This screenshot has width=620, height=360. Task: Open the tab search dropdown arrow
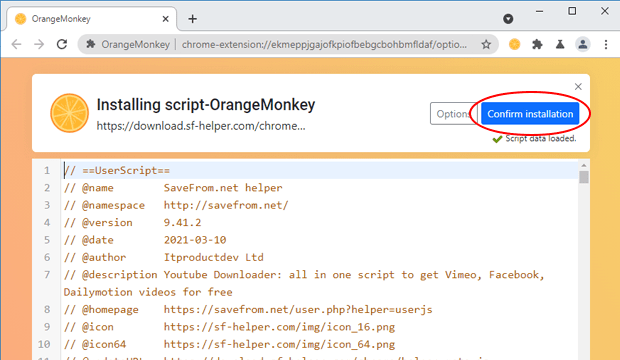pyautogui.click(x=508, y=19)
